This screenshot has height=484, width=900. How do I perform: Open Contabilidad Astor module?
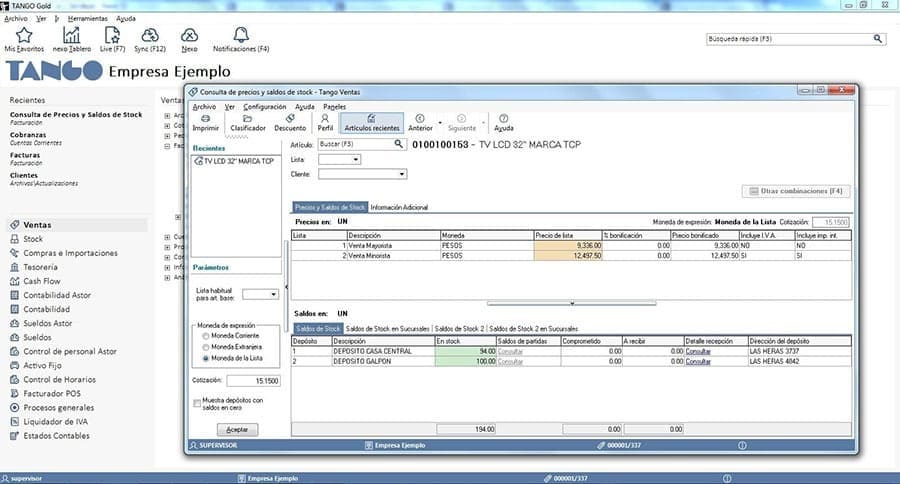[57, 295]
